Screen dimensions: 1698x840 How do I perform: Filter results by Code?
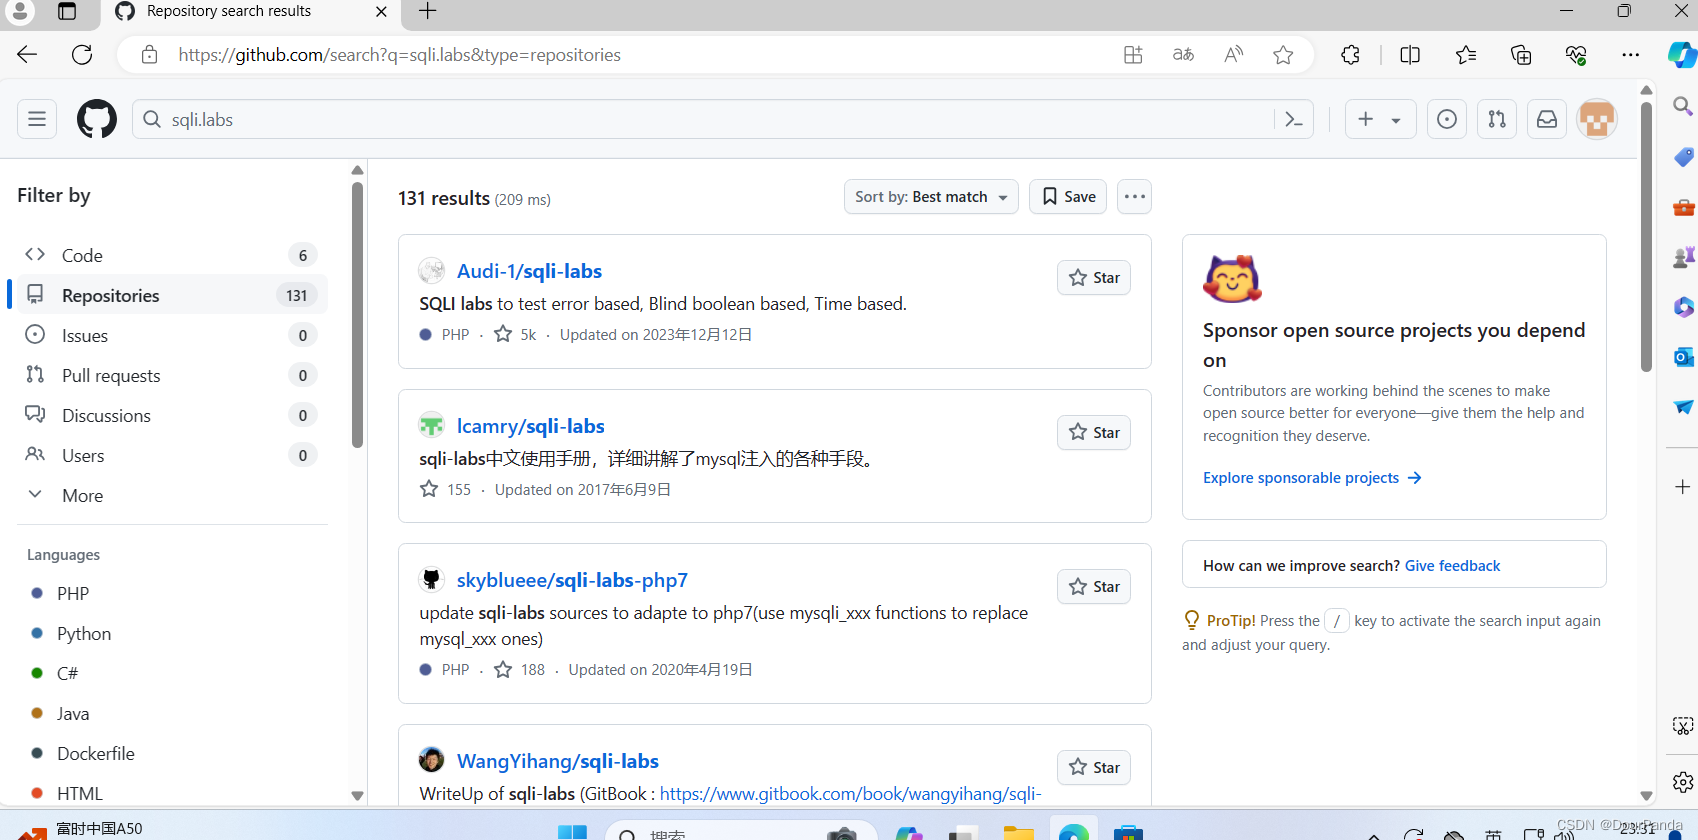[x=172, y=255]
